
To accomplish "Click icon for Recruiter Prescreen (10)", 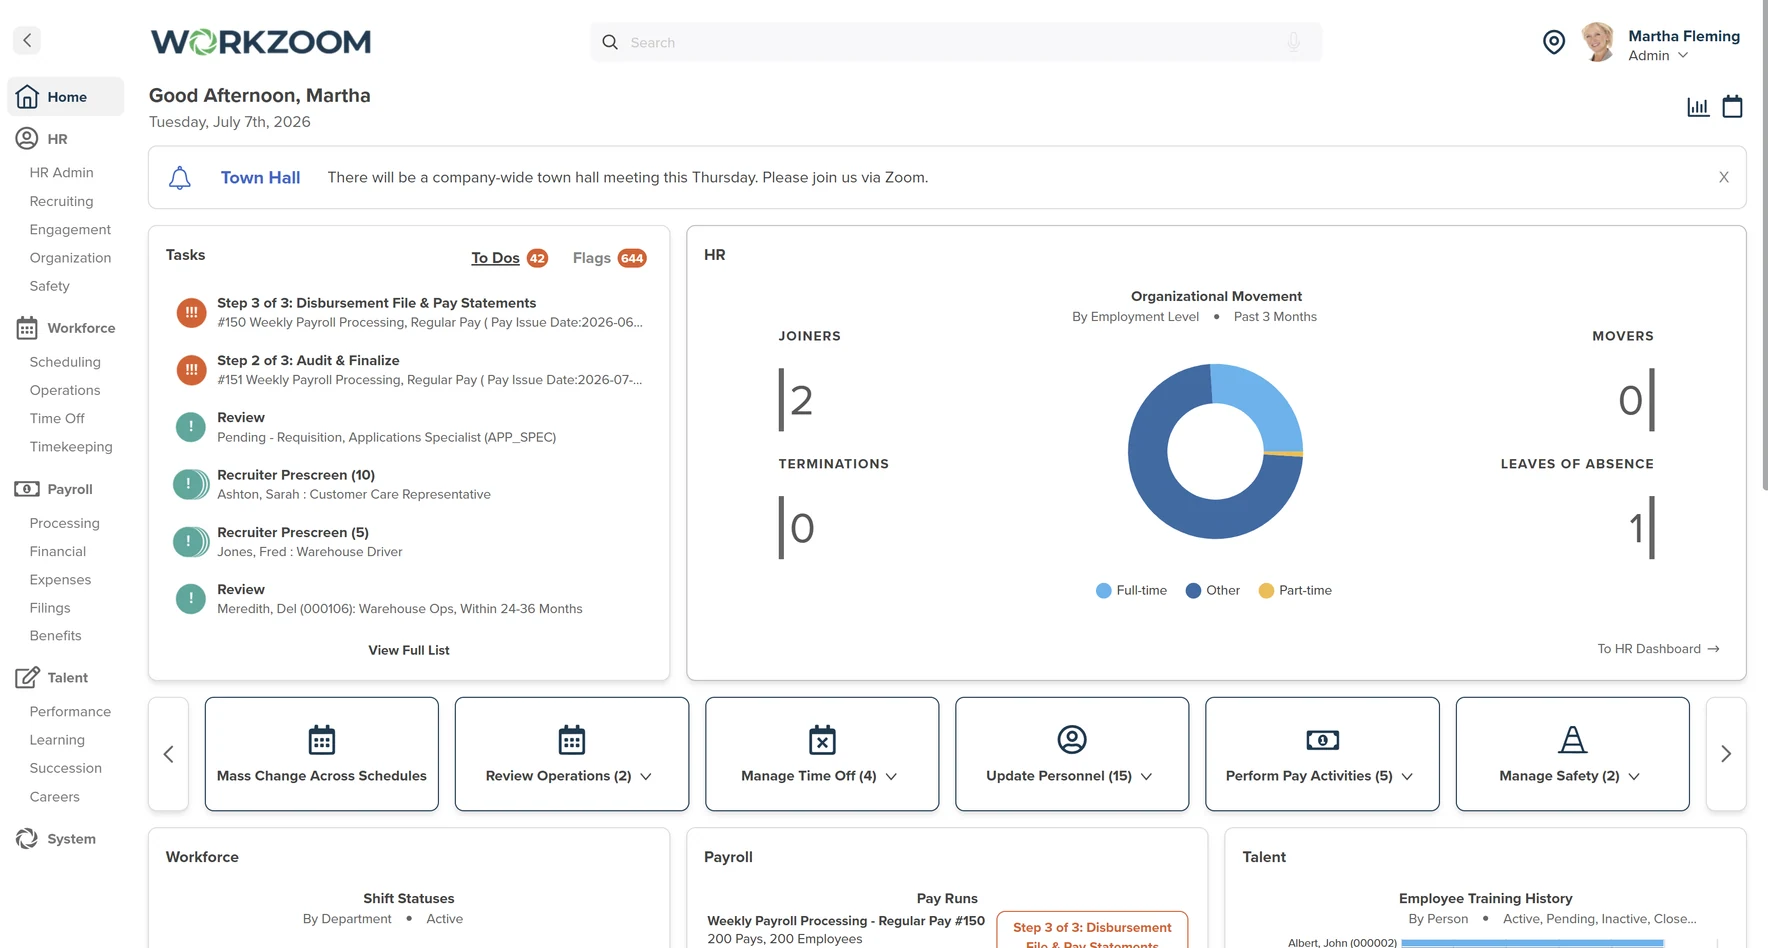I will [191, 484].
